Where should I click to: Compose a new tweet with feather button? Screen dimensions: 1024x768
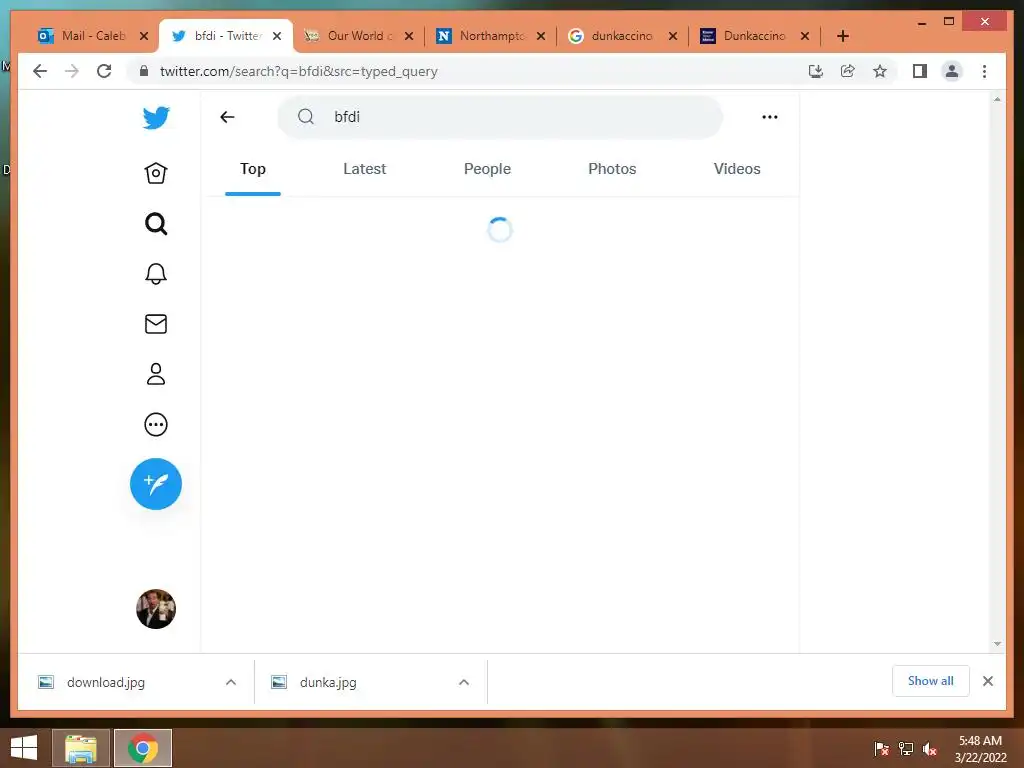click(155, 484)
